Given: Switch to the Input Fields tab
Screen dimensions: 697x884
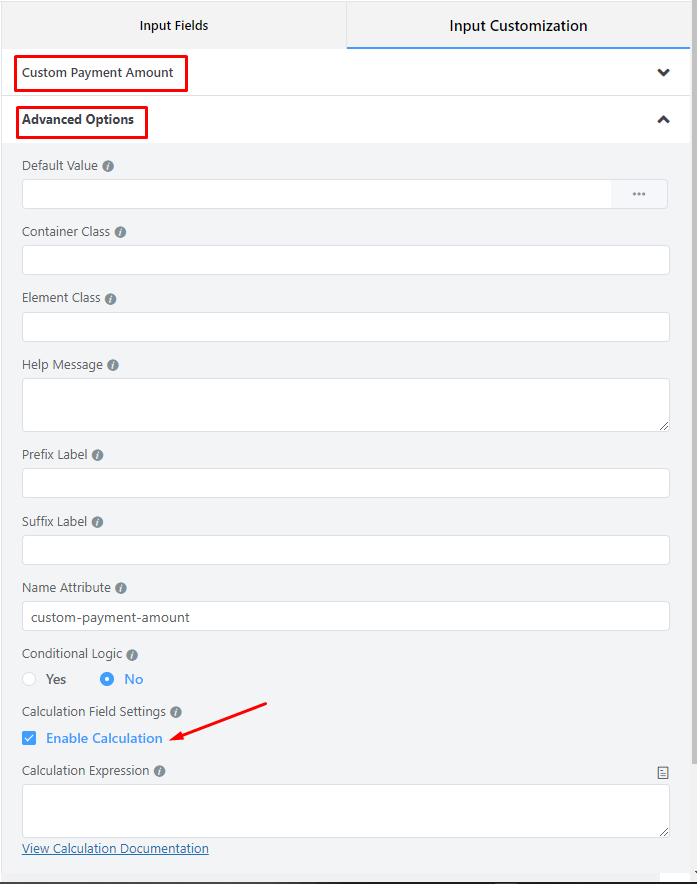Looking at the screenshot, I should coord(174,26).
